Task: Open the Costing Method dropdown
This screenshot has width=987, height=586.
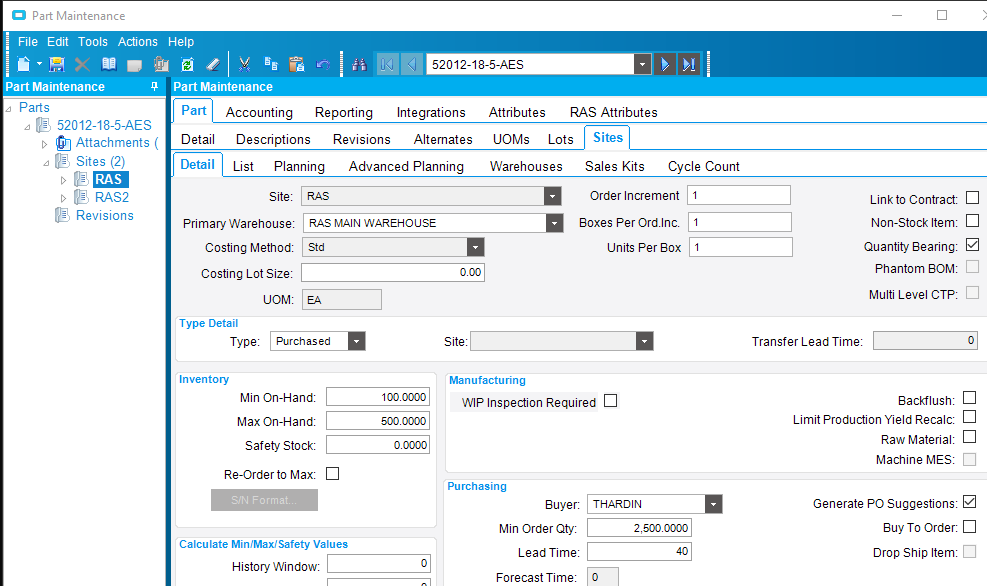Action: point(475,247)
